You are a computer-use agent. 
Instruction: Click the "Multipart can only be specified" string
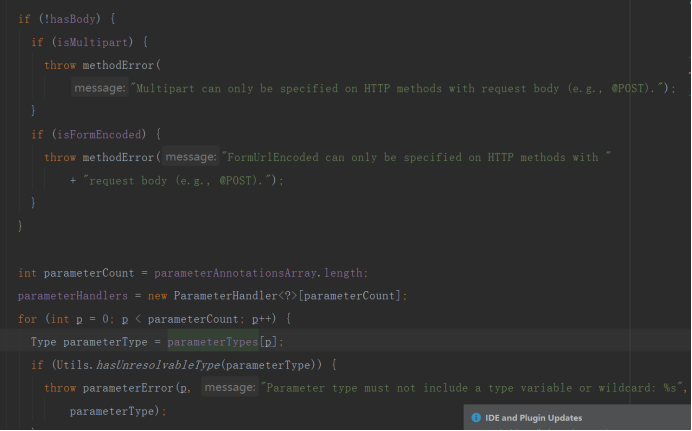(397, 88)
